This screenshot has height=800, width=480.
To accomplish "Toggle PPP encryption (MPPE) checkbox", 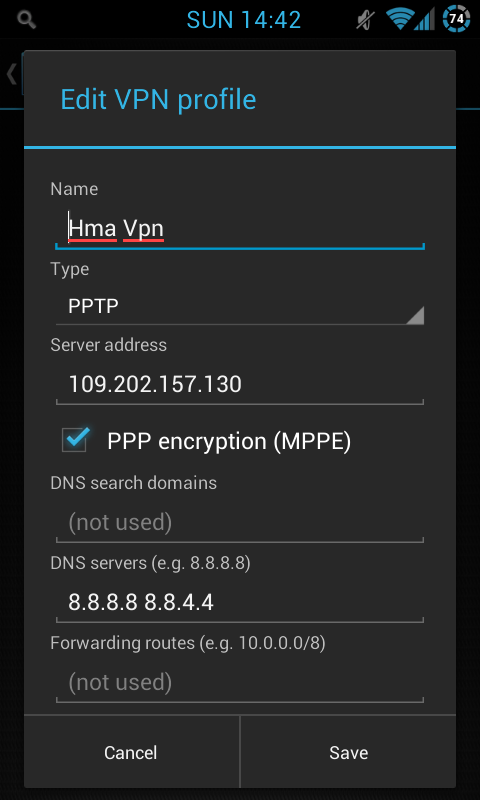I will [75, 439].
